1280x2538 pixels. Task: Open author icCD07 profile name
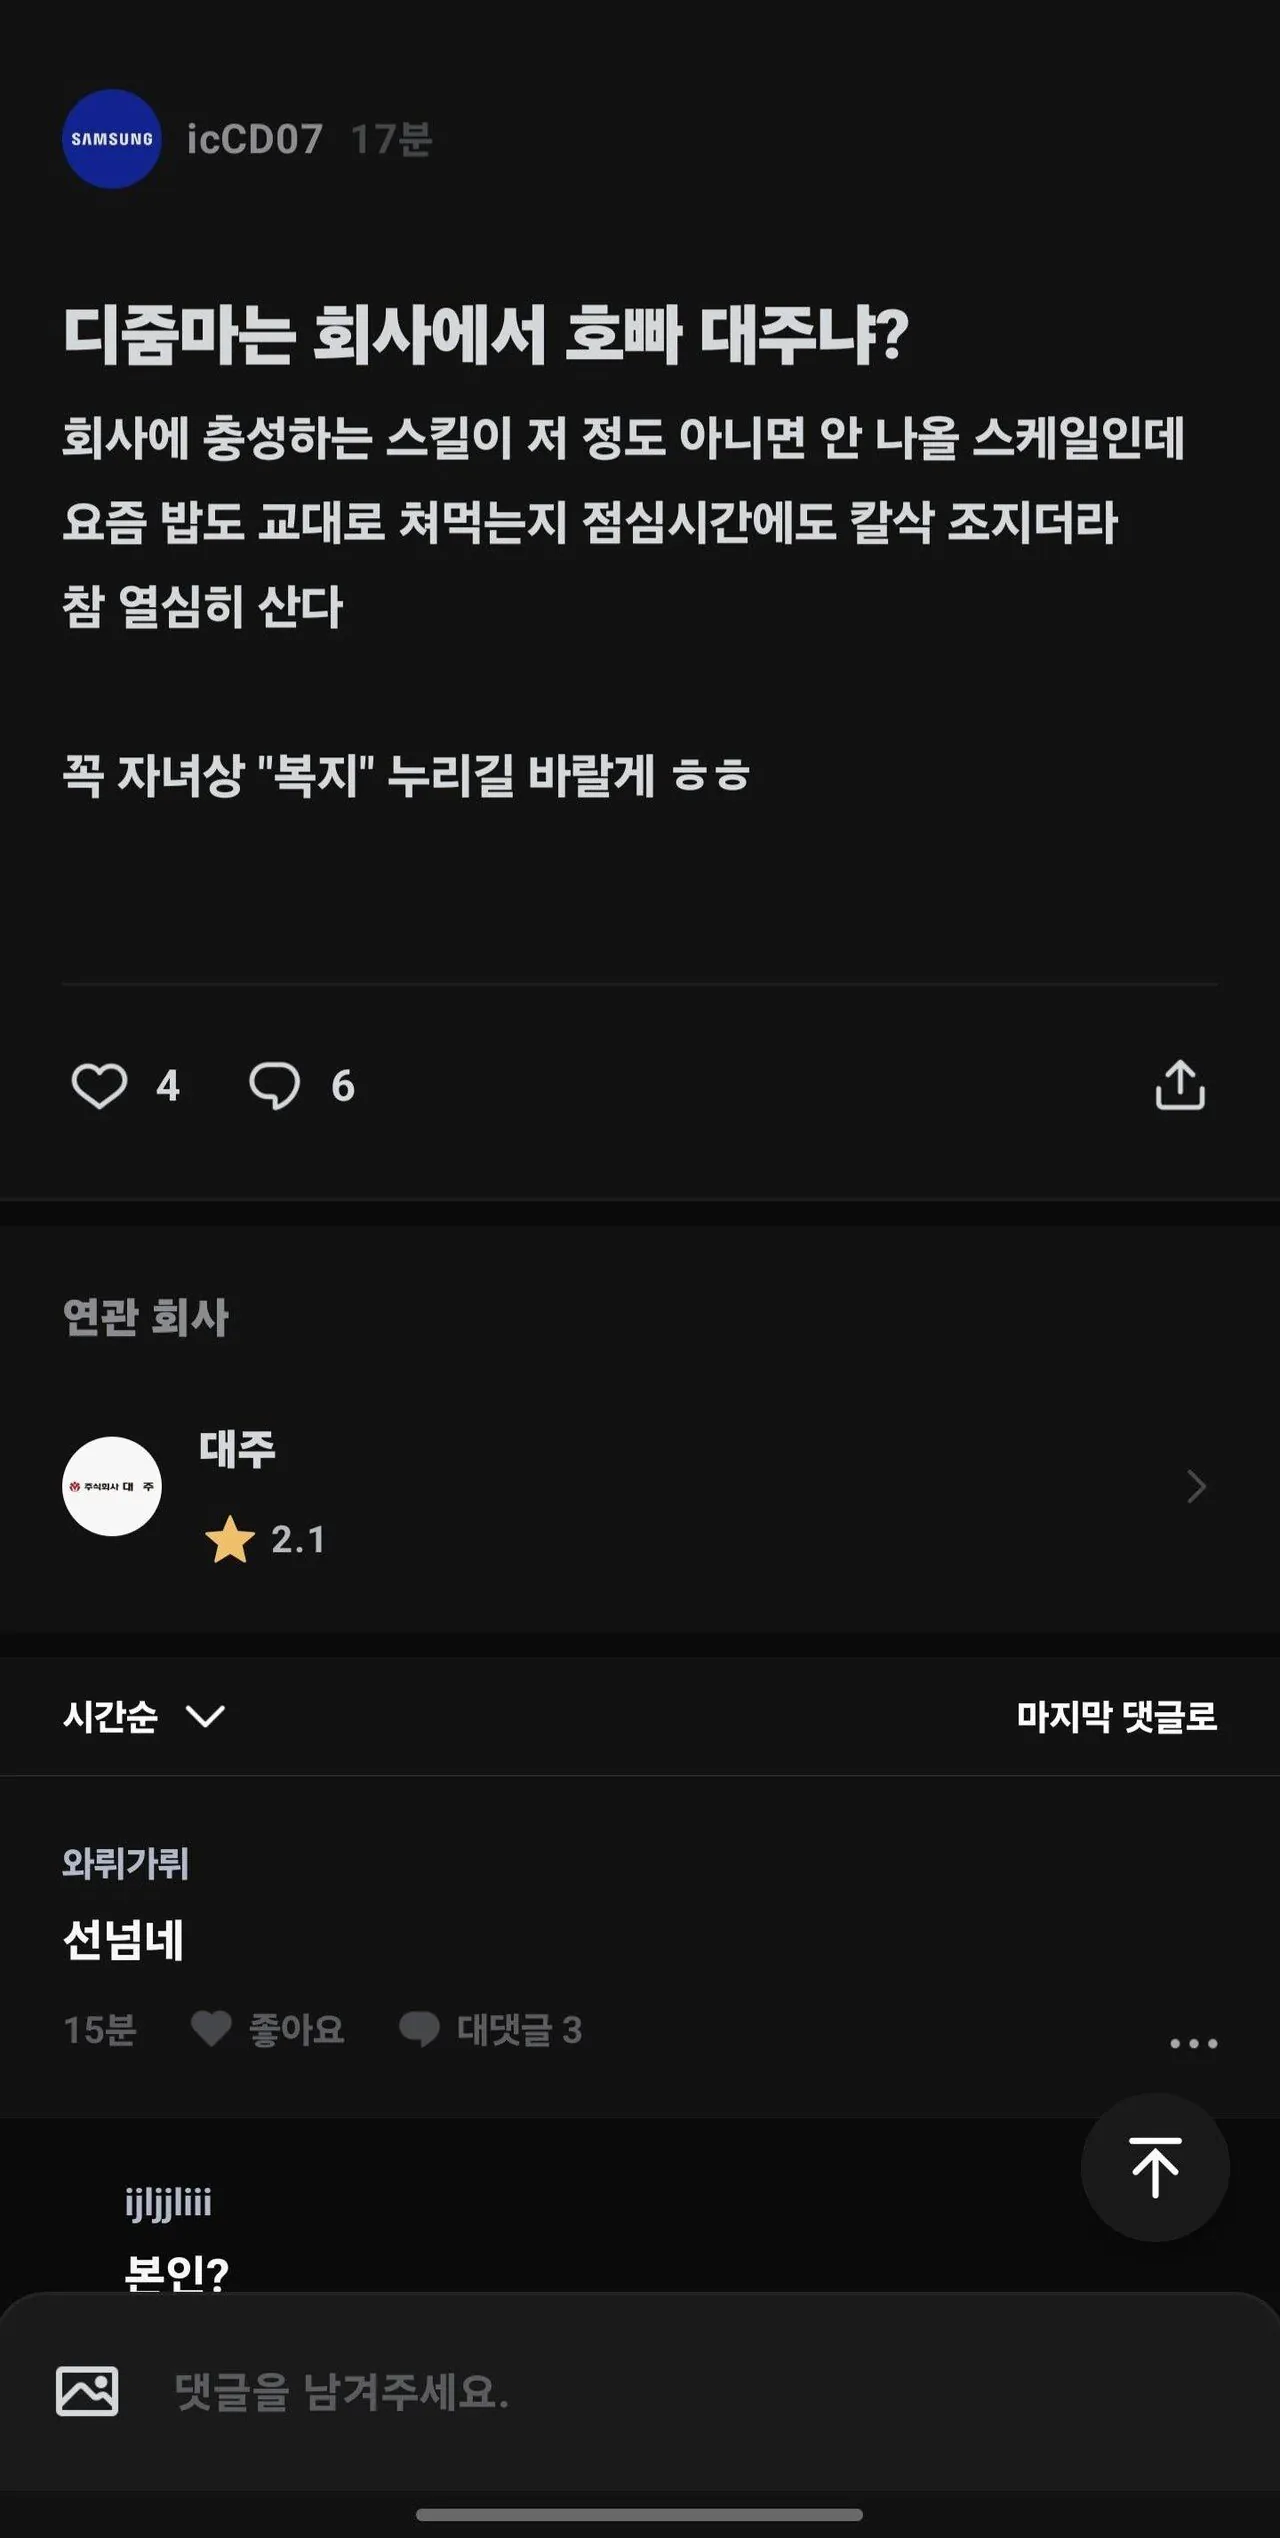pos(255,139)
